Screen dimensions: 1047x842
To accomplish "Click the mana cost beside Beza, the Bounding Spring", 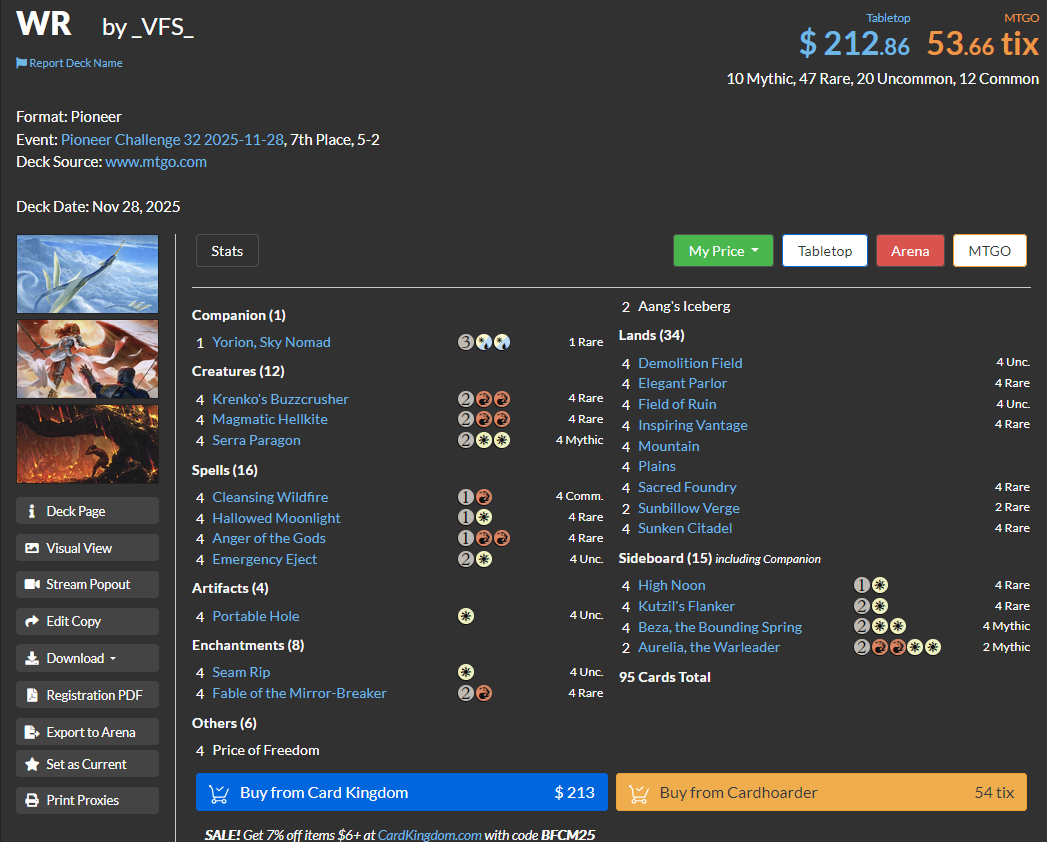I will point(880,626).
